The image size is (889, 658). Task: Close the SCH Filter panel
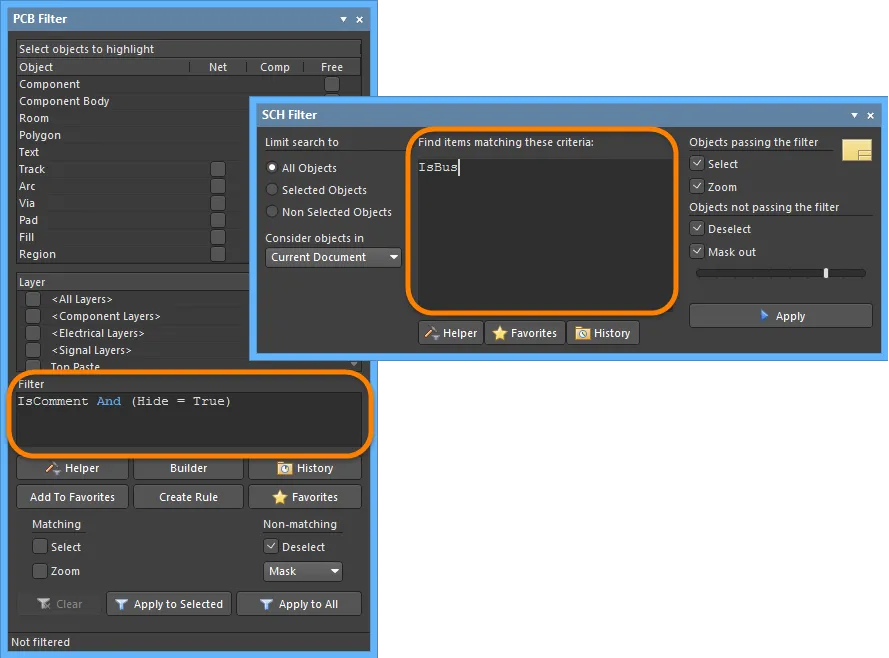870,115
